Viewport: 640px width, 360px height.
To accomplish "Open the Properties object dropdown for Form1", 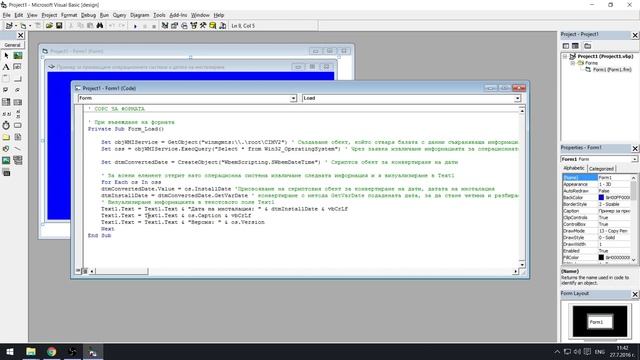I will [634, 159].
